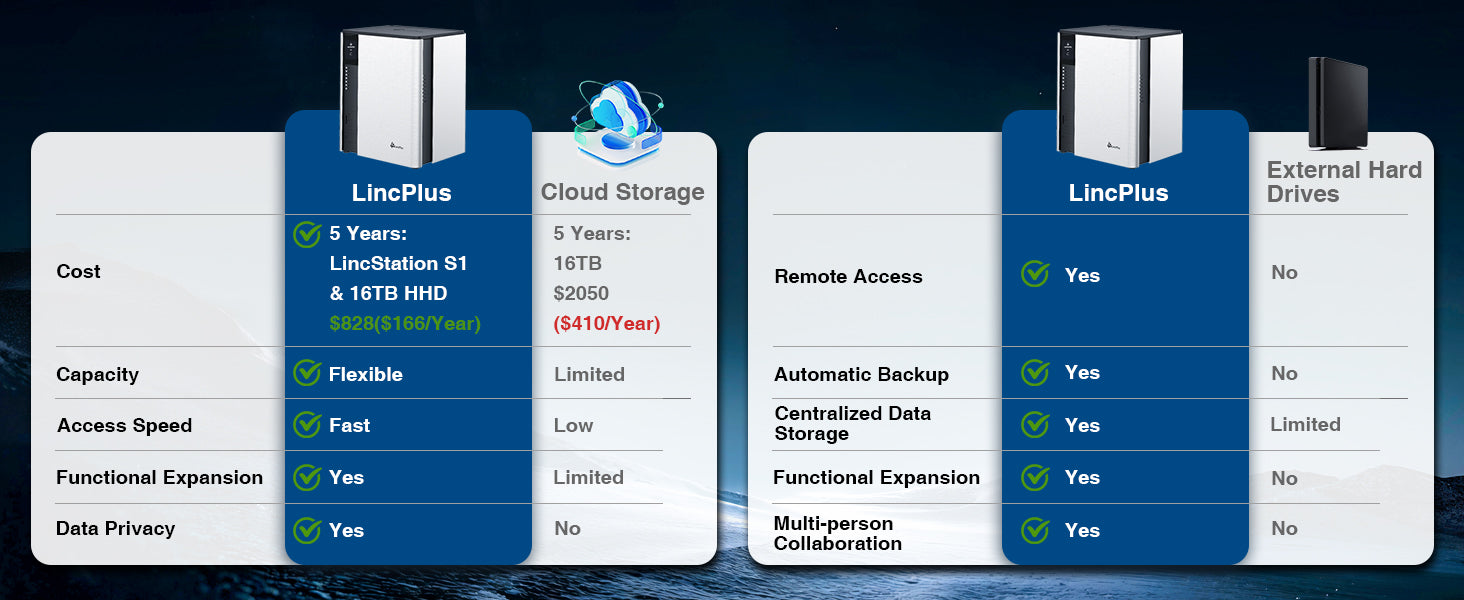Click the LincPlus device image above Remote Access table
Image resolution: width=1464 pixels, height=600 pixels.
tap(1120, 96)
